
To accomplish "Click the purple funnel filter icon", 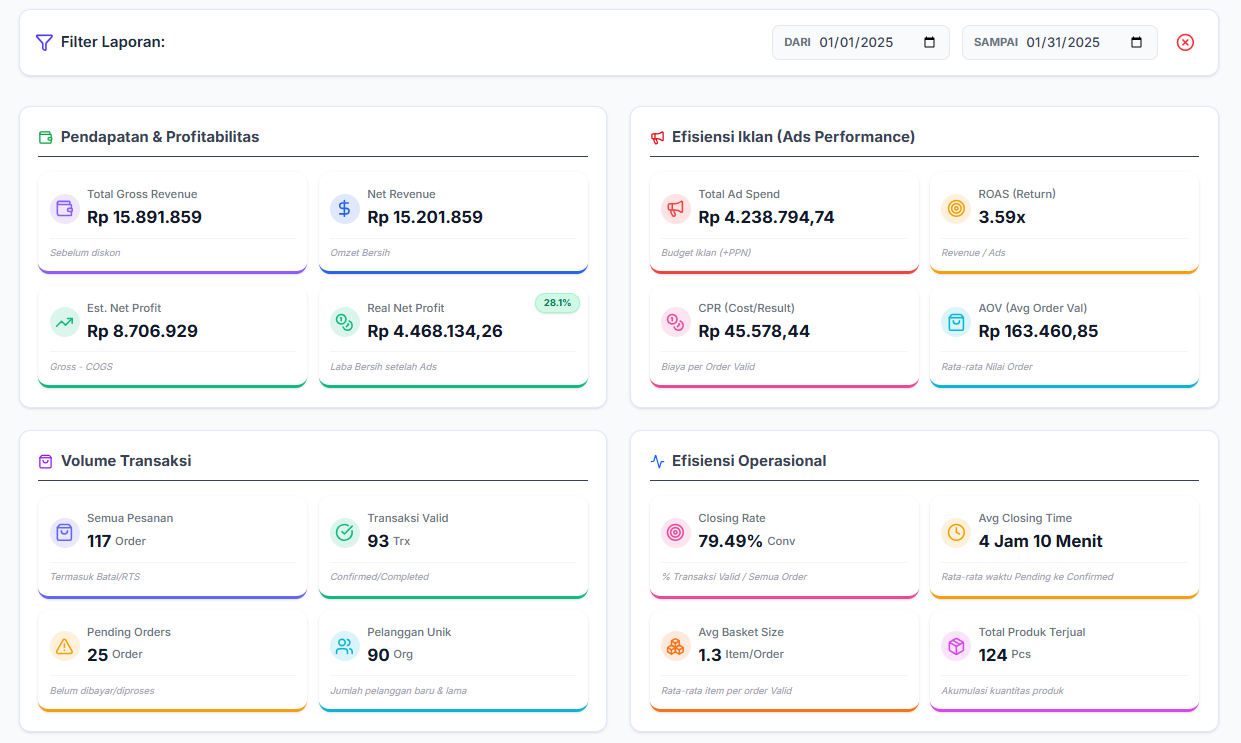I will click(42, 42).
